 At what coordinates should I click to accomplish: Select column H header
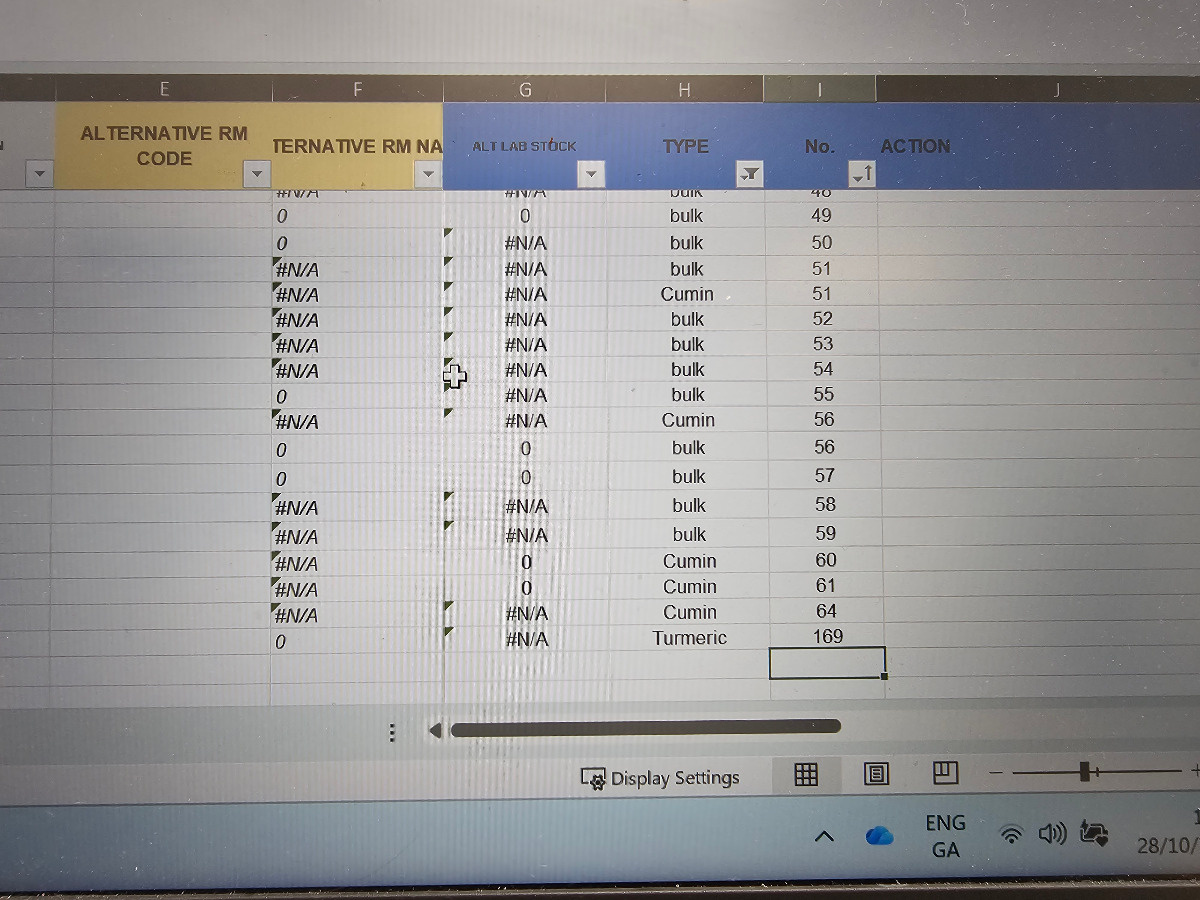tap(685, 90)
